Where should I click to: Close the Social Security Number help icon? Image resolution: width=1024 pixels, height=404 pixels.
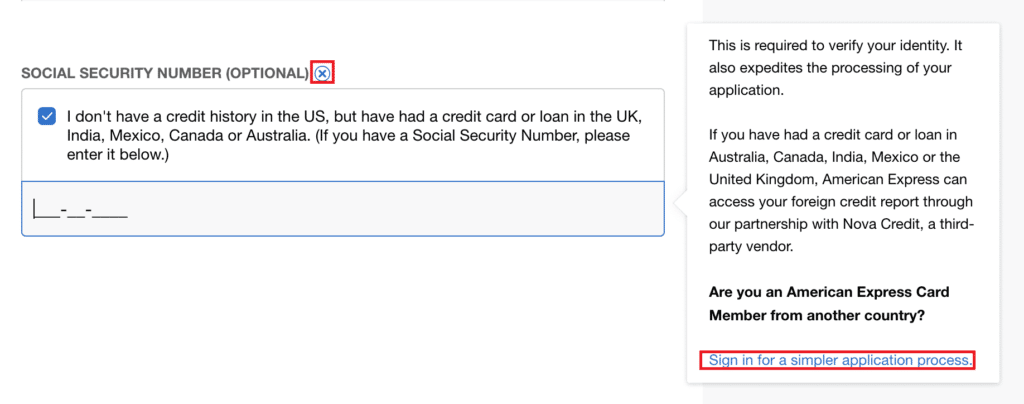pyautogui.click(x=322, y=74)
